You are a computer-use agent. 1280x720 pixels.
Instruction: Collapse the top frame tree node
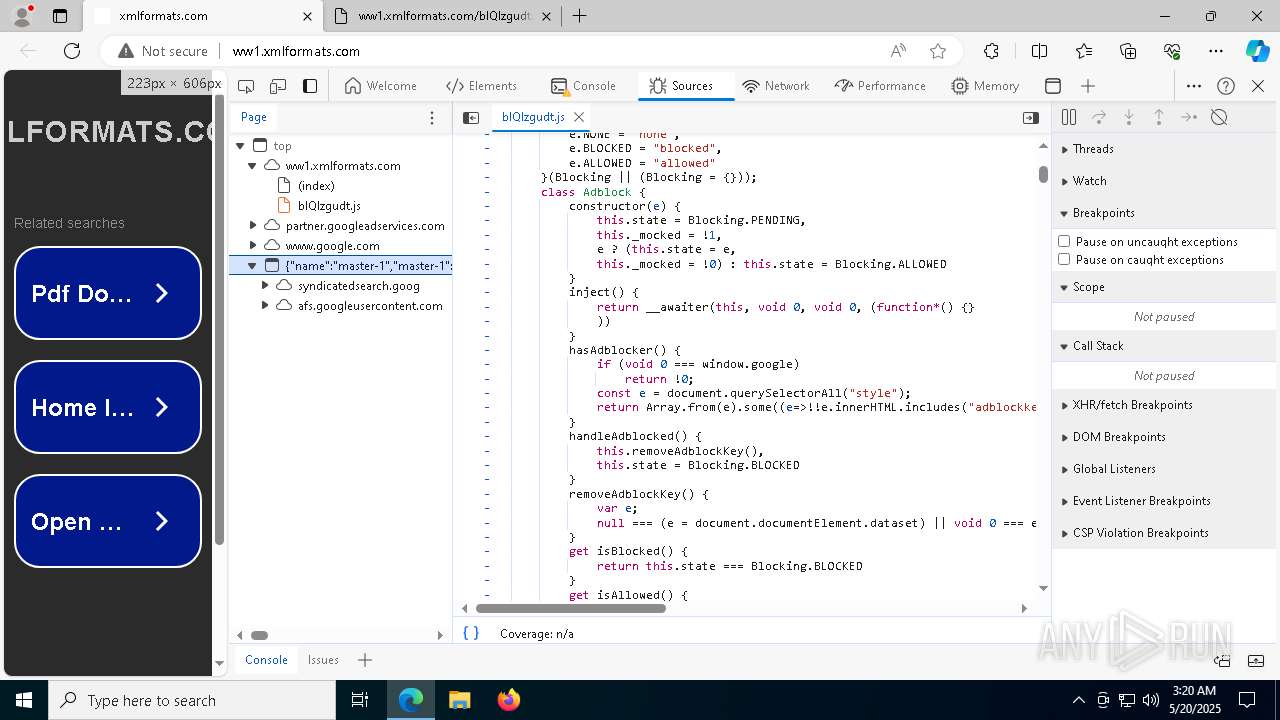pos(240,146)
